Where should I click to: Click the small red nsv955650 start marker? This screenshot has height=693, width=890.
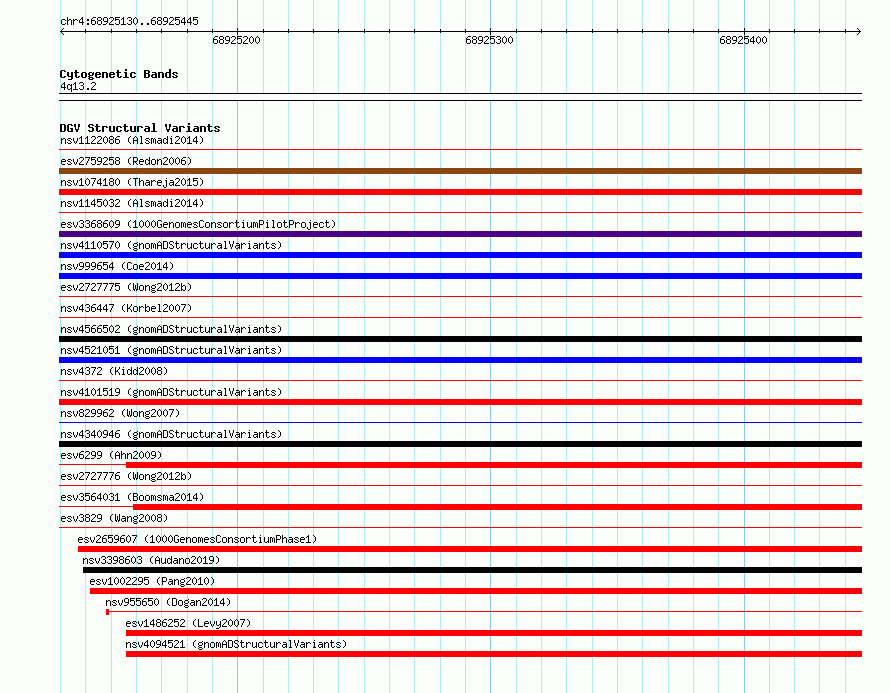click(107, 612)
